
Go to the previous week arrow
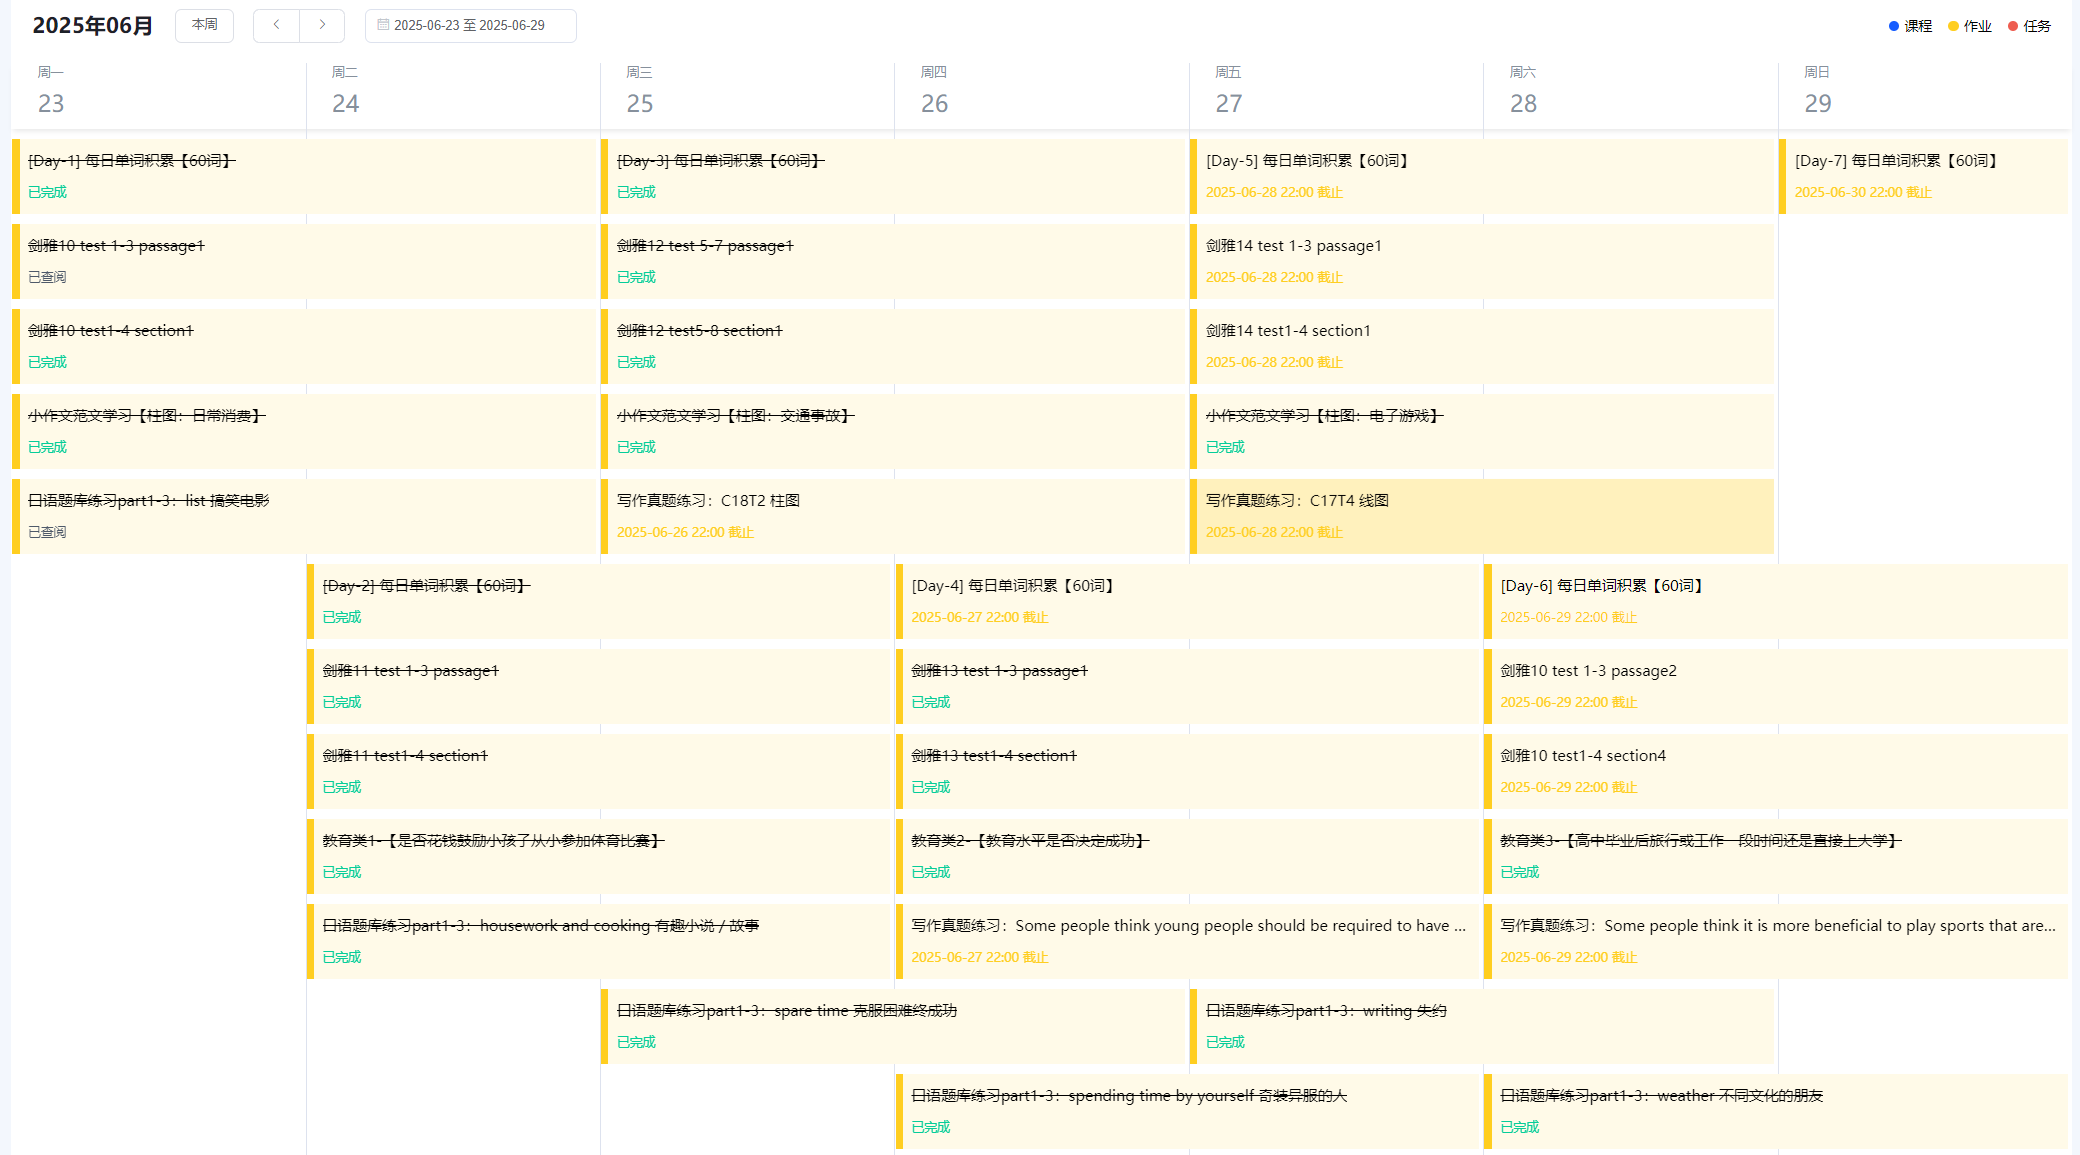click(276, 25)
